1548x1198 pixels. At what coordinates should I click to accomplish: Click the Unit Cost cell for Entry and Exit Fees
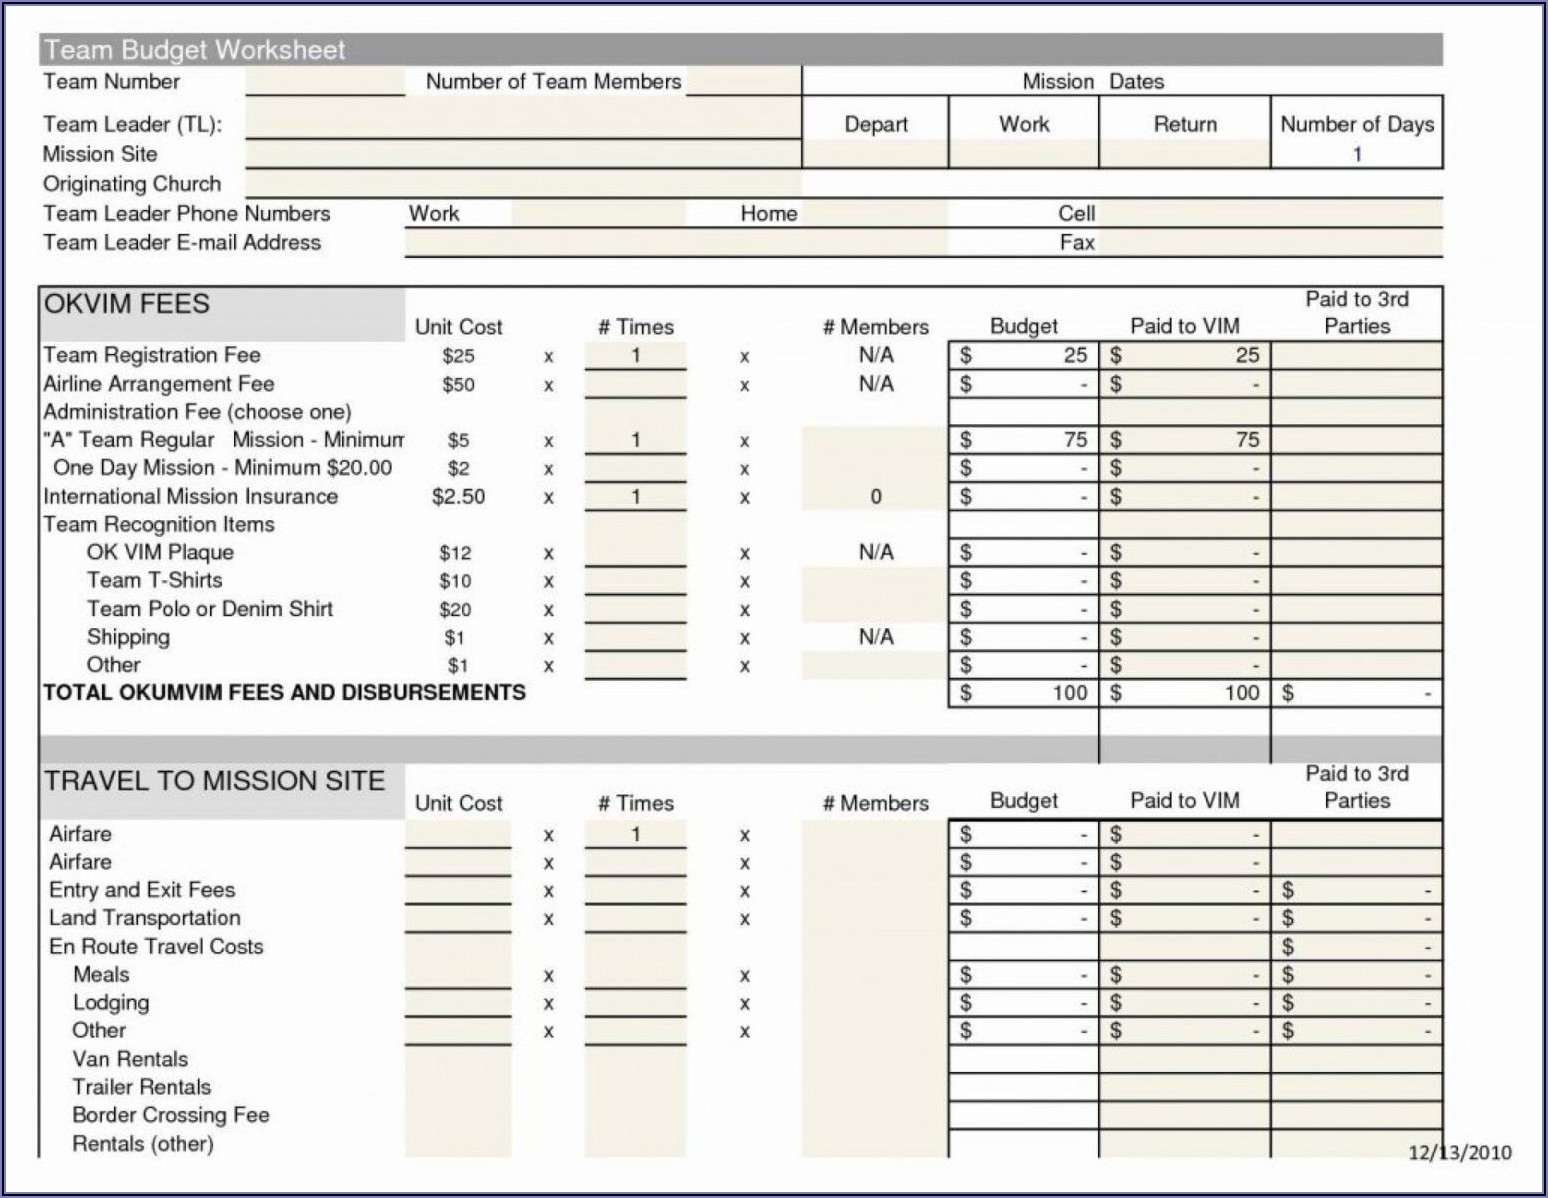click(458, 890)
